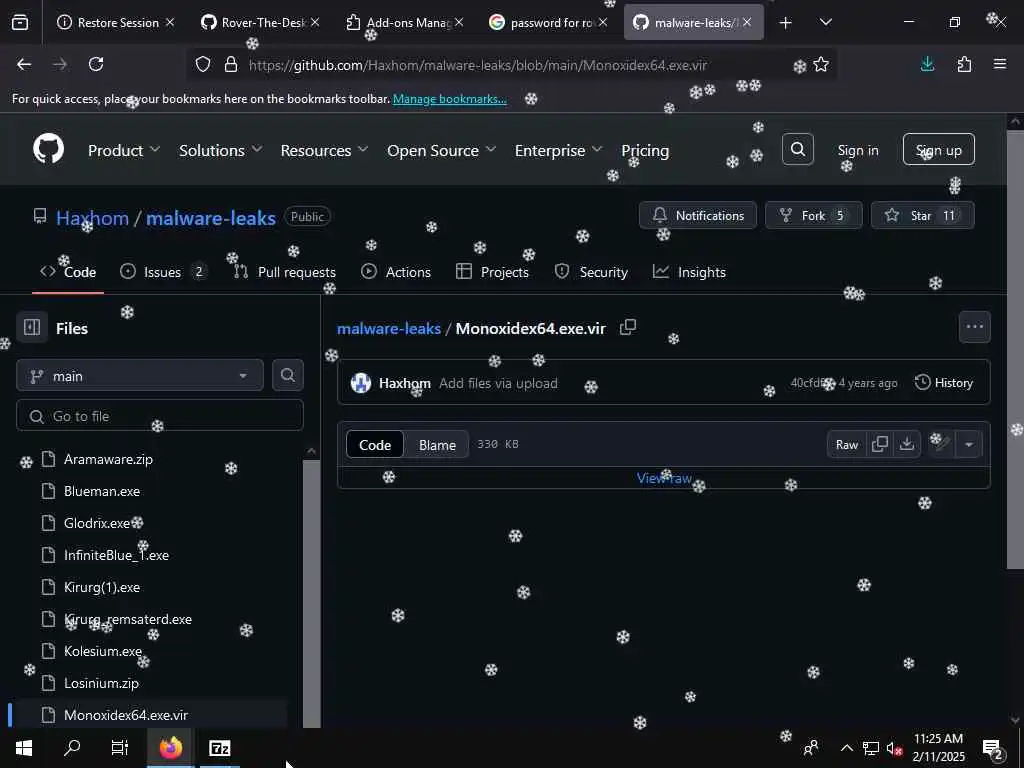Open the Firefox hamburger application menu
Image resolution: width=1024 pixels, height=768 pixels.
pos(1000,64)
